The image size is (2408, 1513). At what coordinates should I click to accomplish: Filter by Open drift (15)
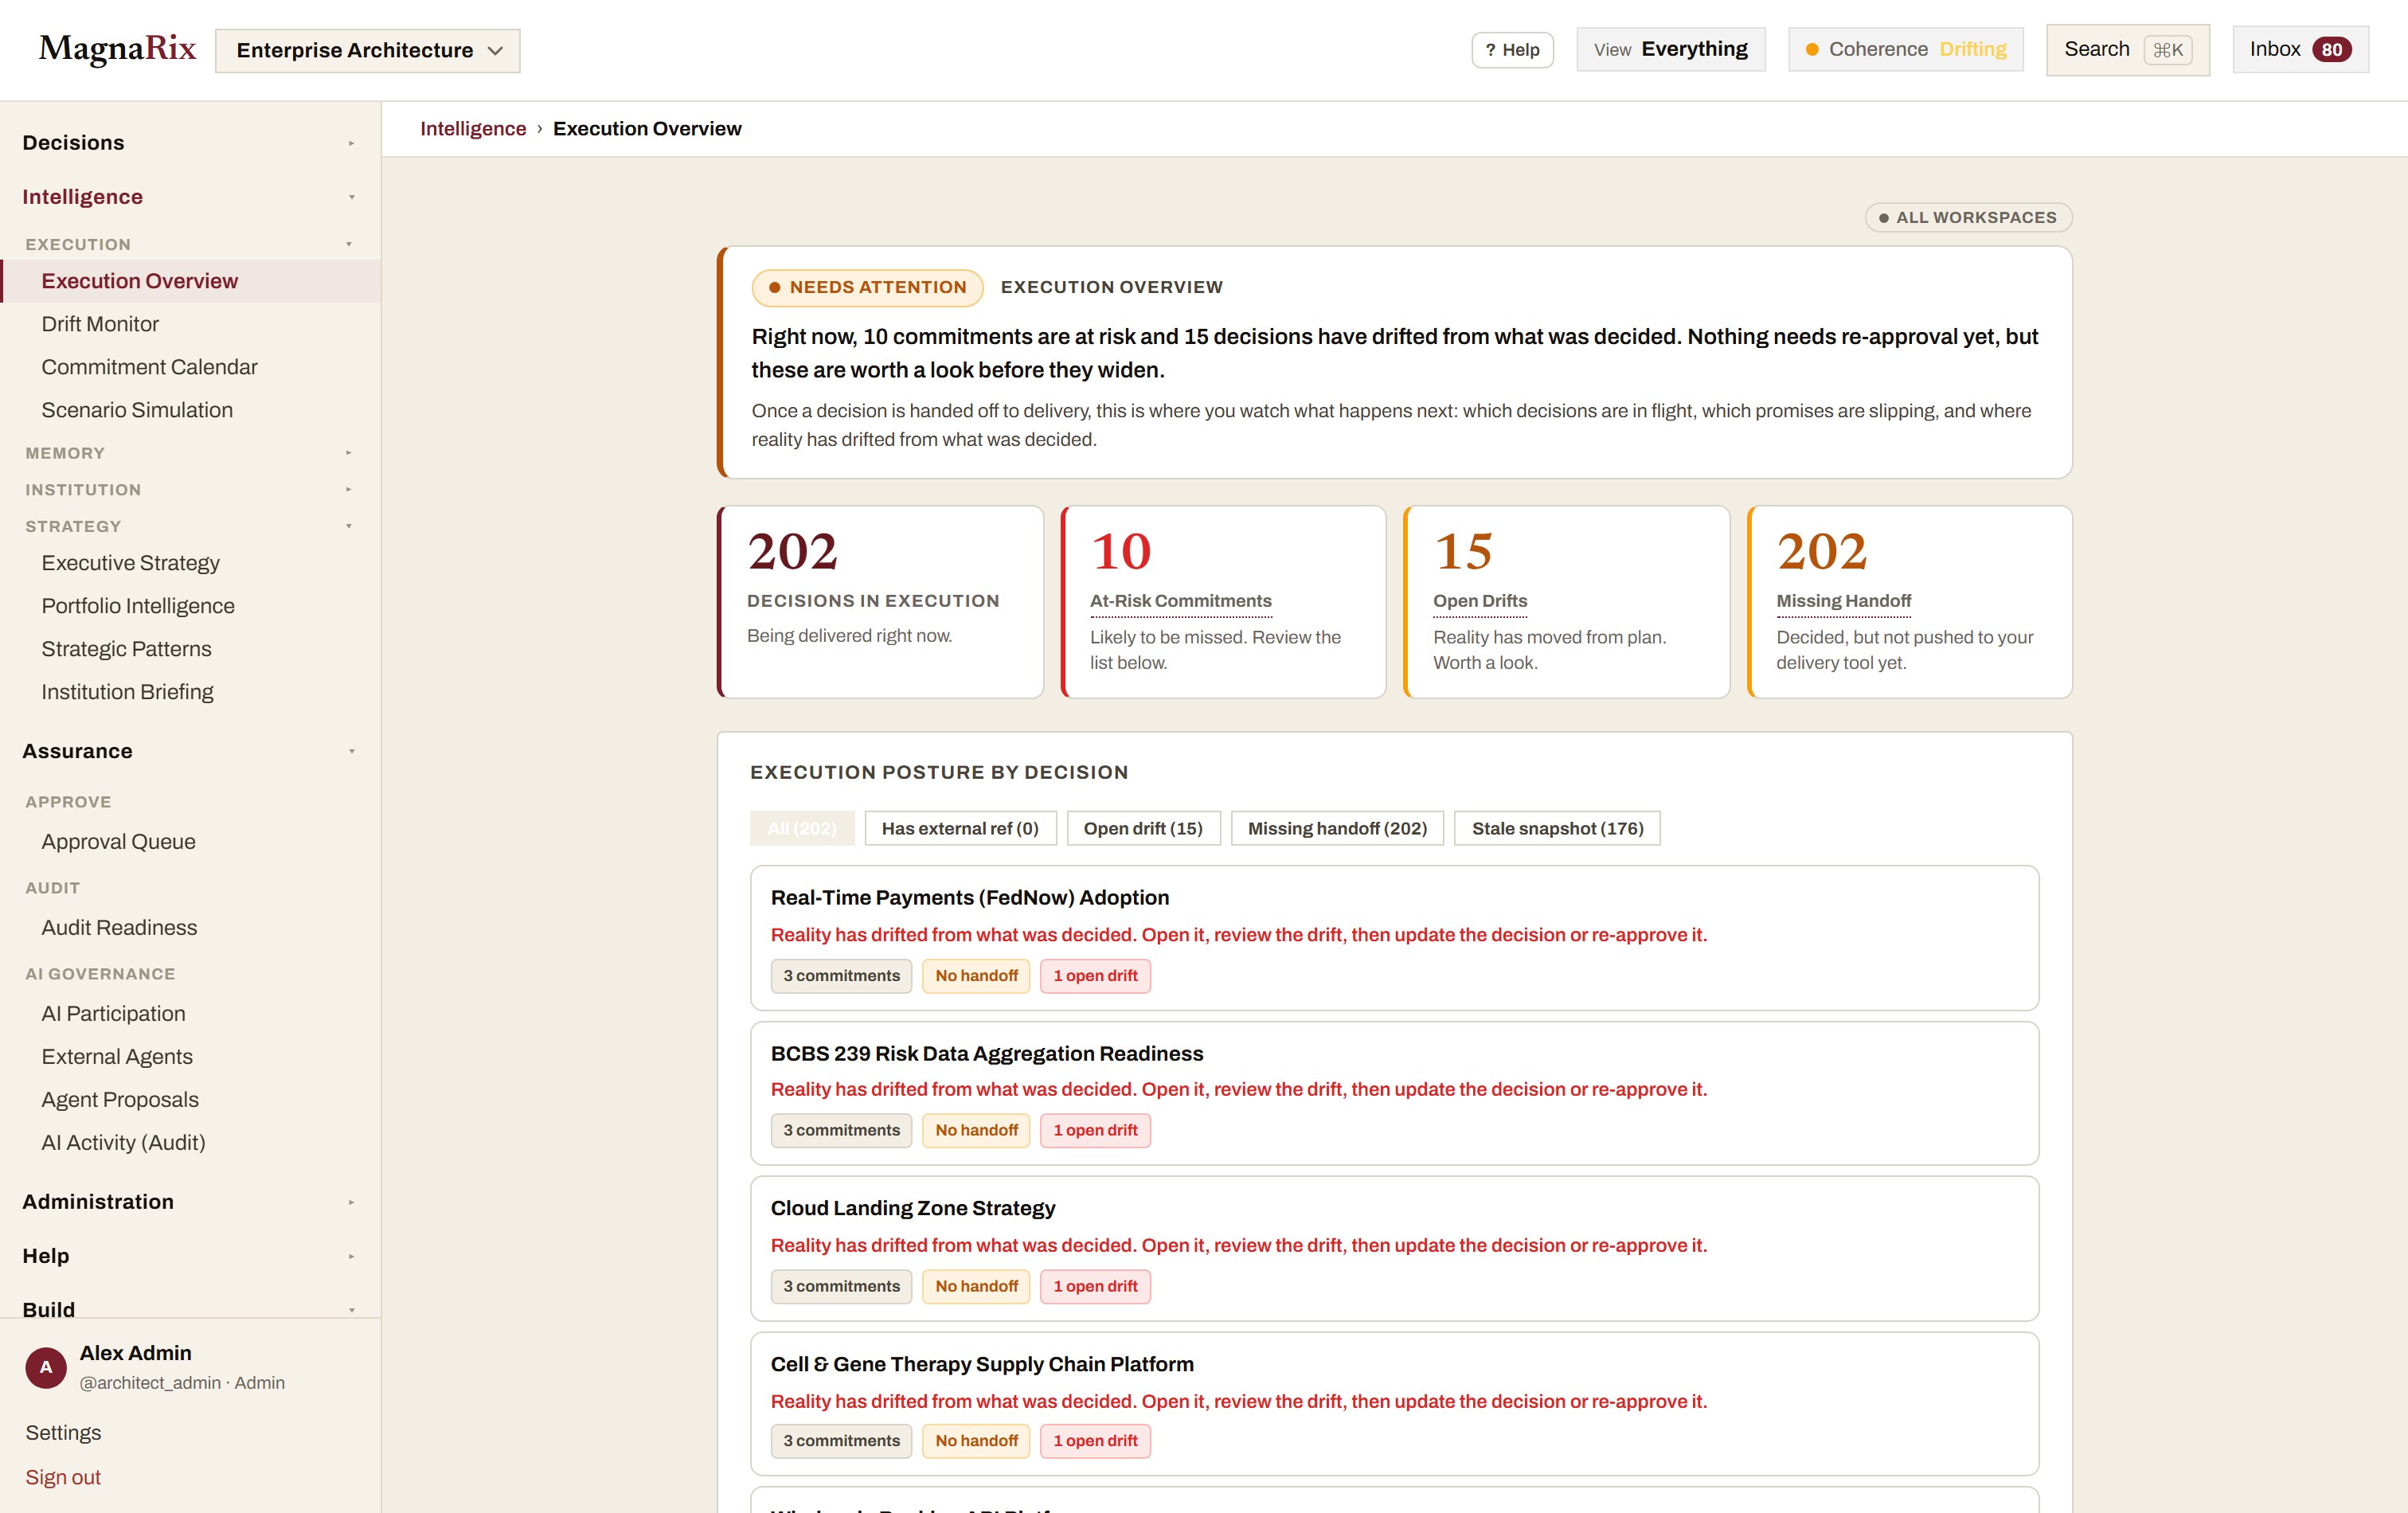pos(1143,828)
